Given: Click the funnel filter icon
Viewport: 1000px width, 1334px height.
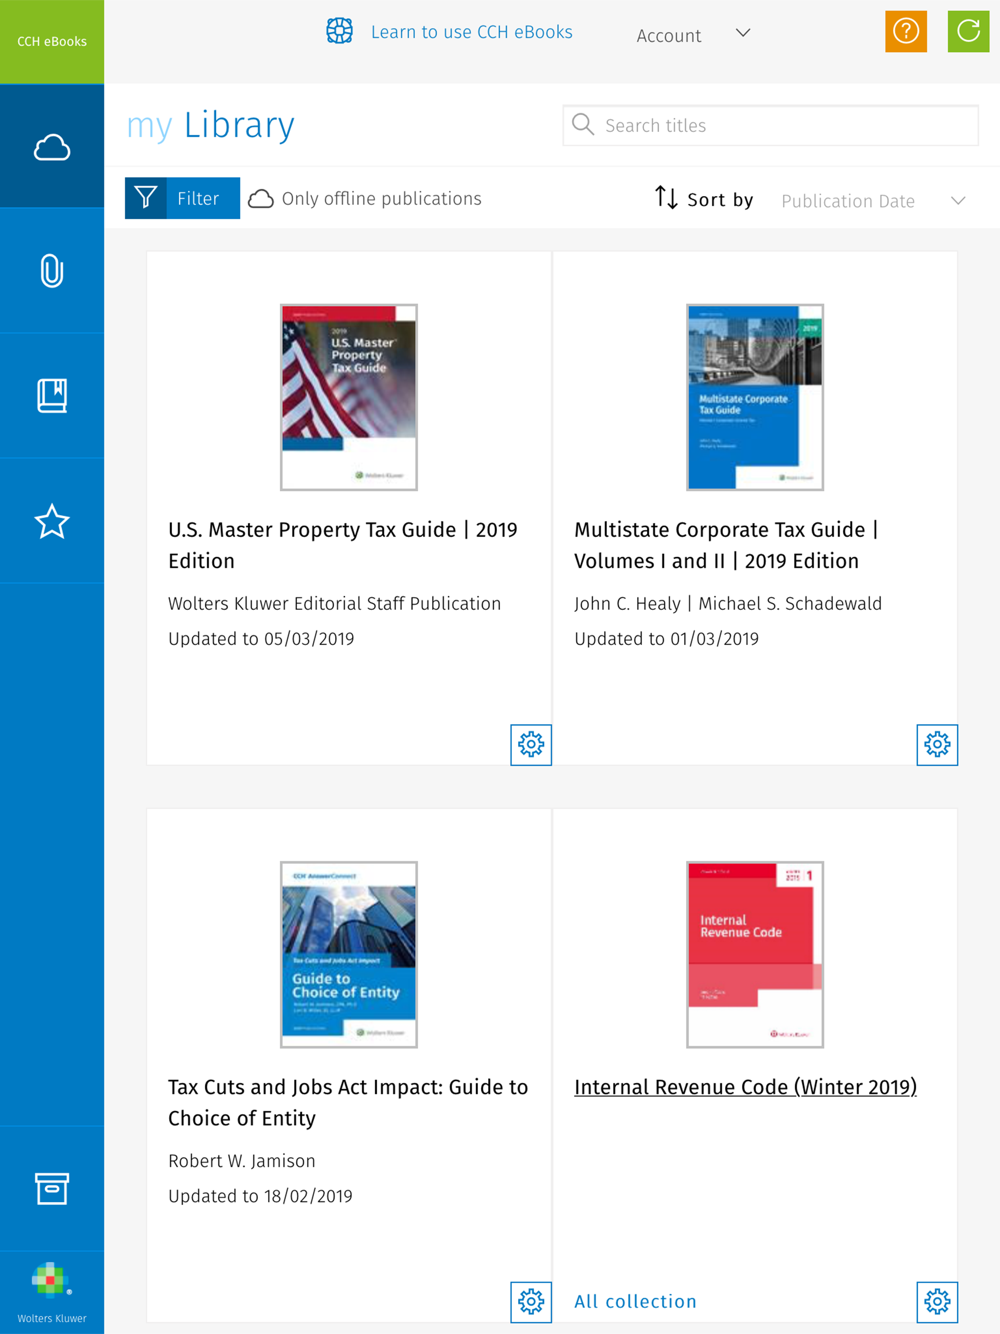Looking at the screenshot, I should tap(146, 198).
